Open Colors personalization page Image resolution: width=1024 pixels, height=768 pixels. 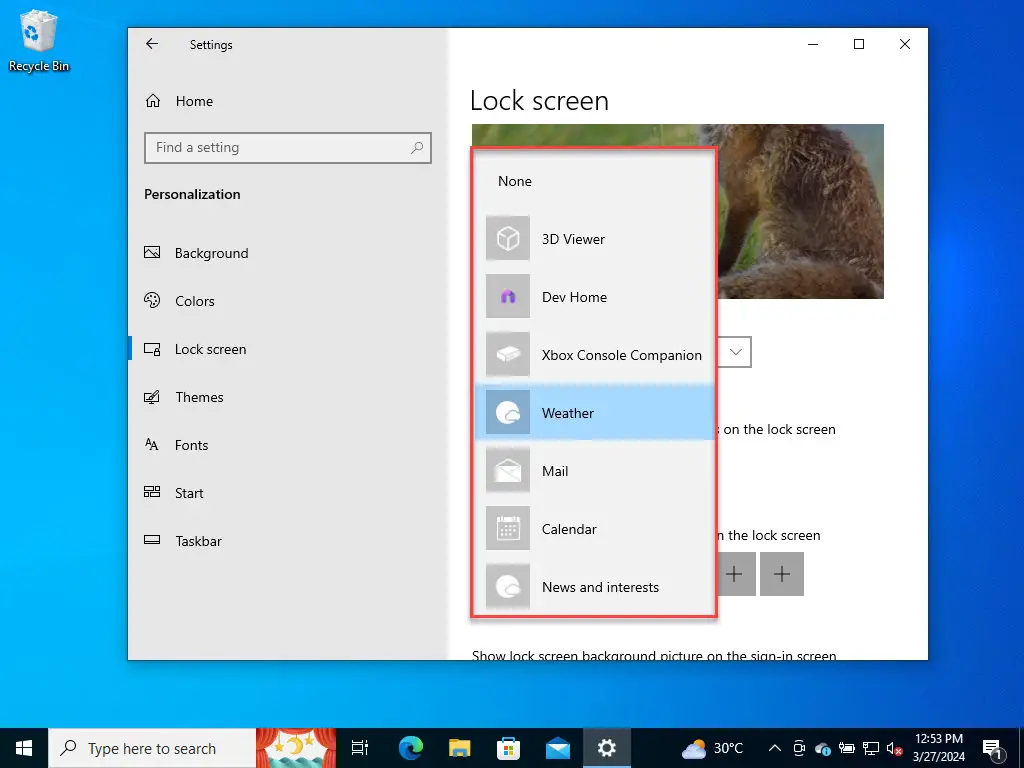pyautogui.click(x=287, y=301)
